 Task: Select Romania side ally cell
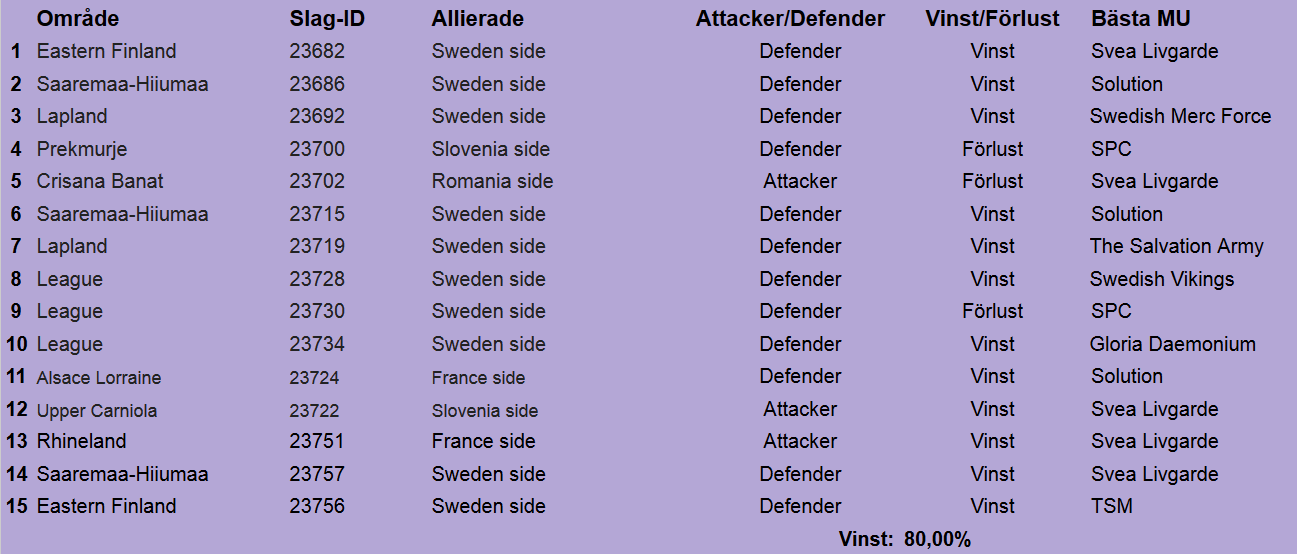pyautogui.click(x=492, y=181)
